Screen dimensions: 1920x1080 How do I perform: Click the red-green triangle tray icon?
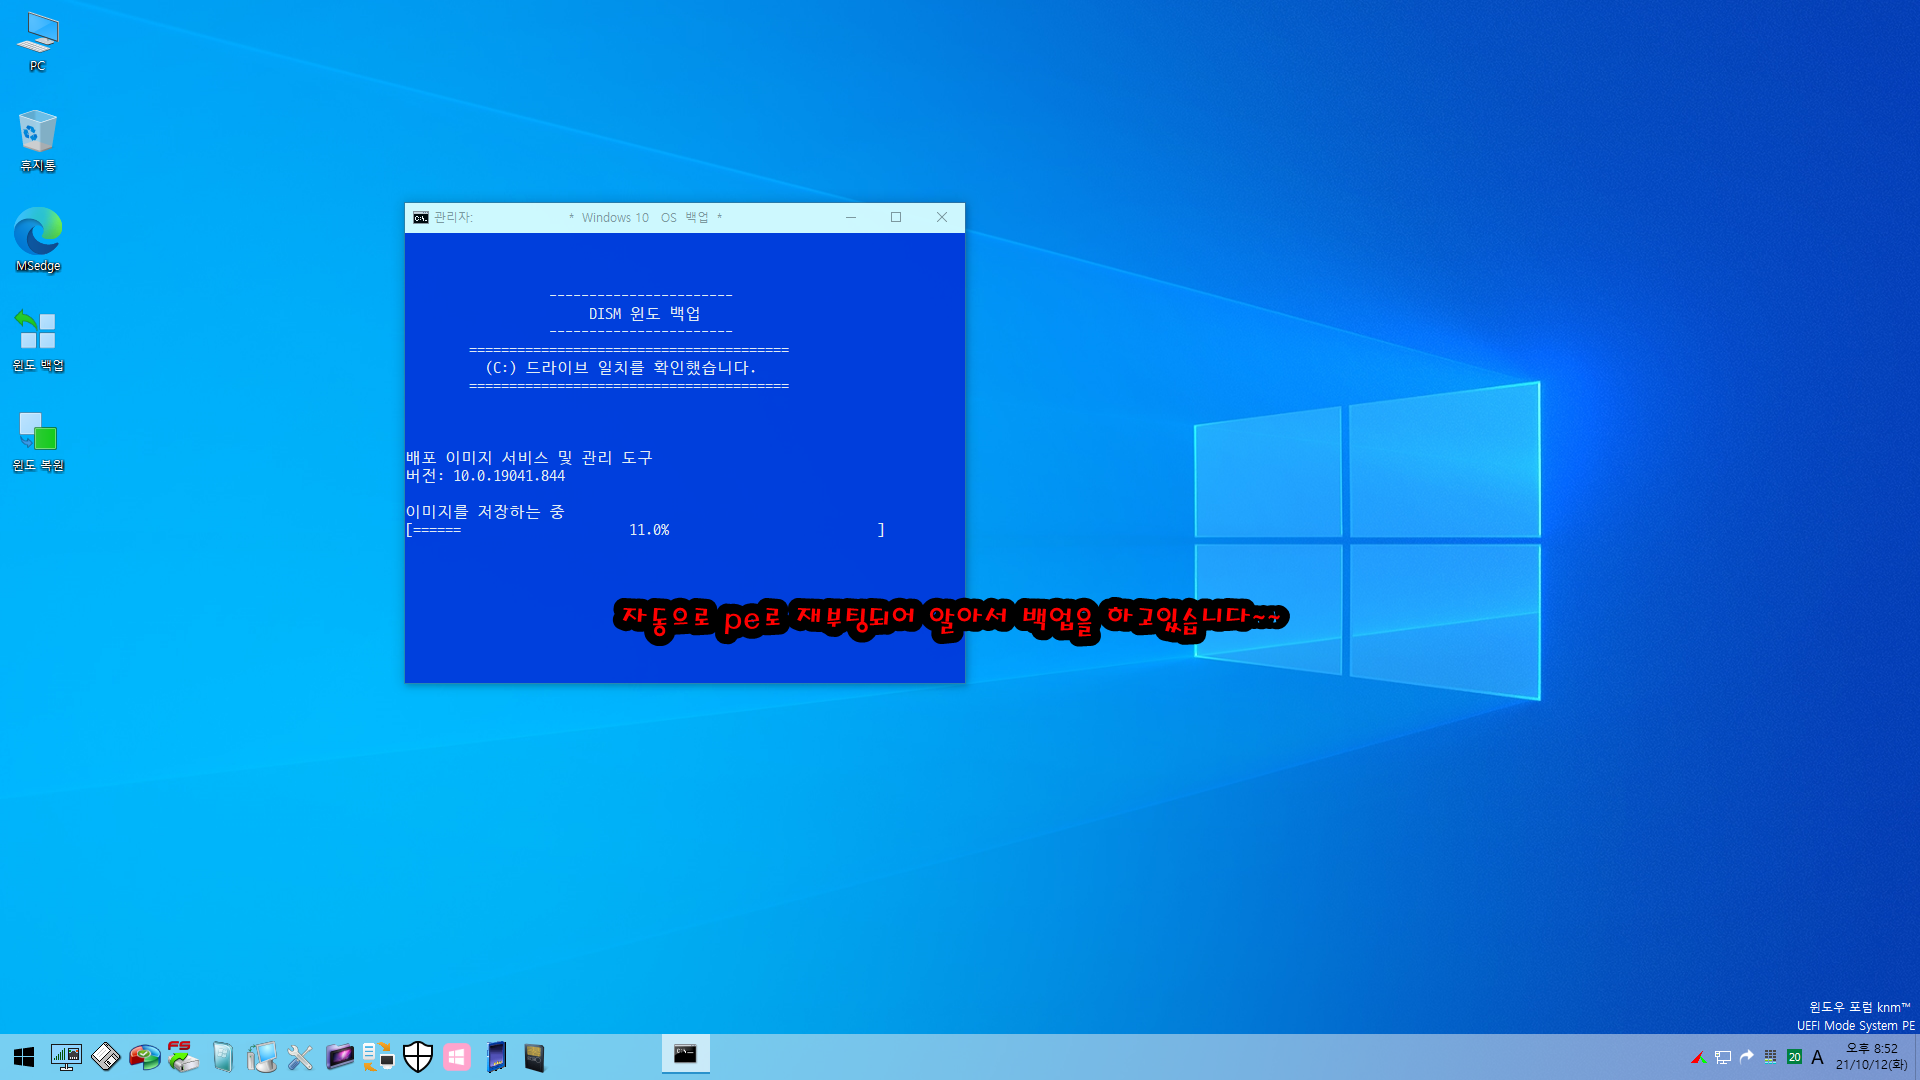pyautogui.click(x=1697, y=1057)
